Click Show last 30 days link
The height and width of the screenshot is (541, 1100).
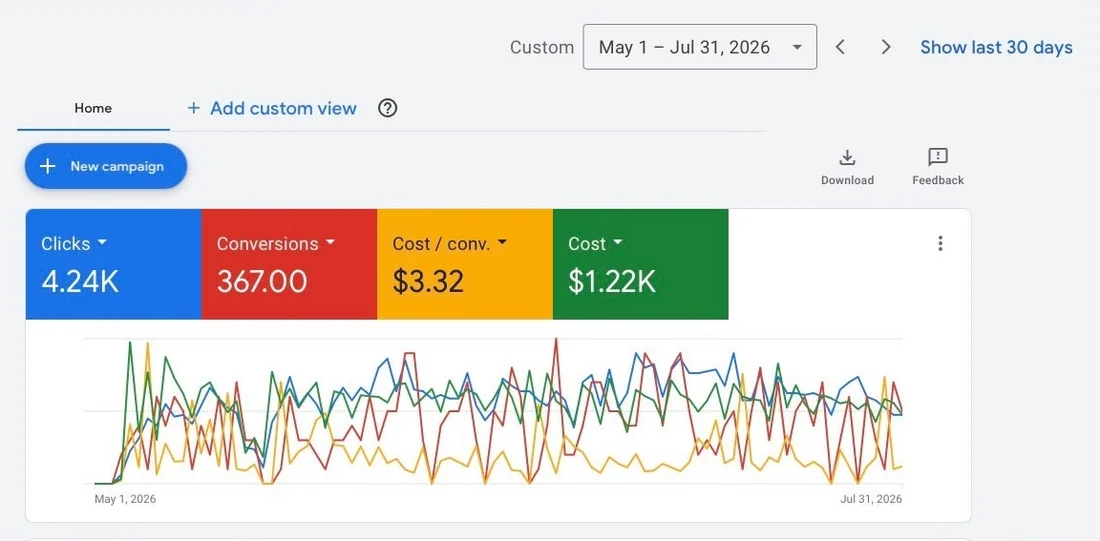(x=996, y=47)
